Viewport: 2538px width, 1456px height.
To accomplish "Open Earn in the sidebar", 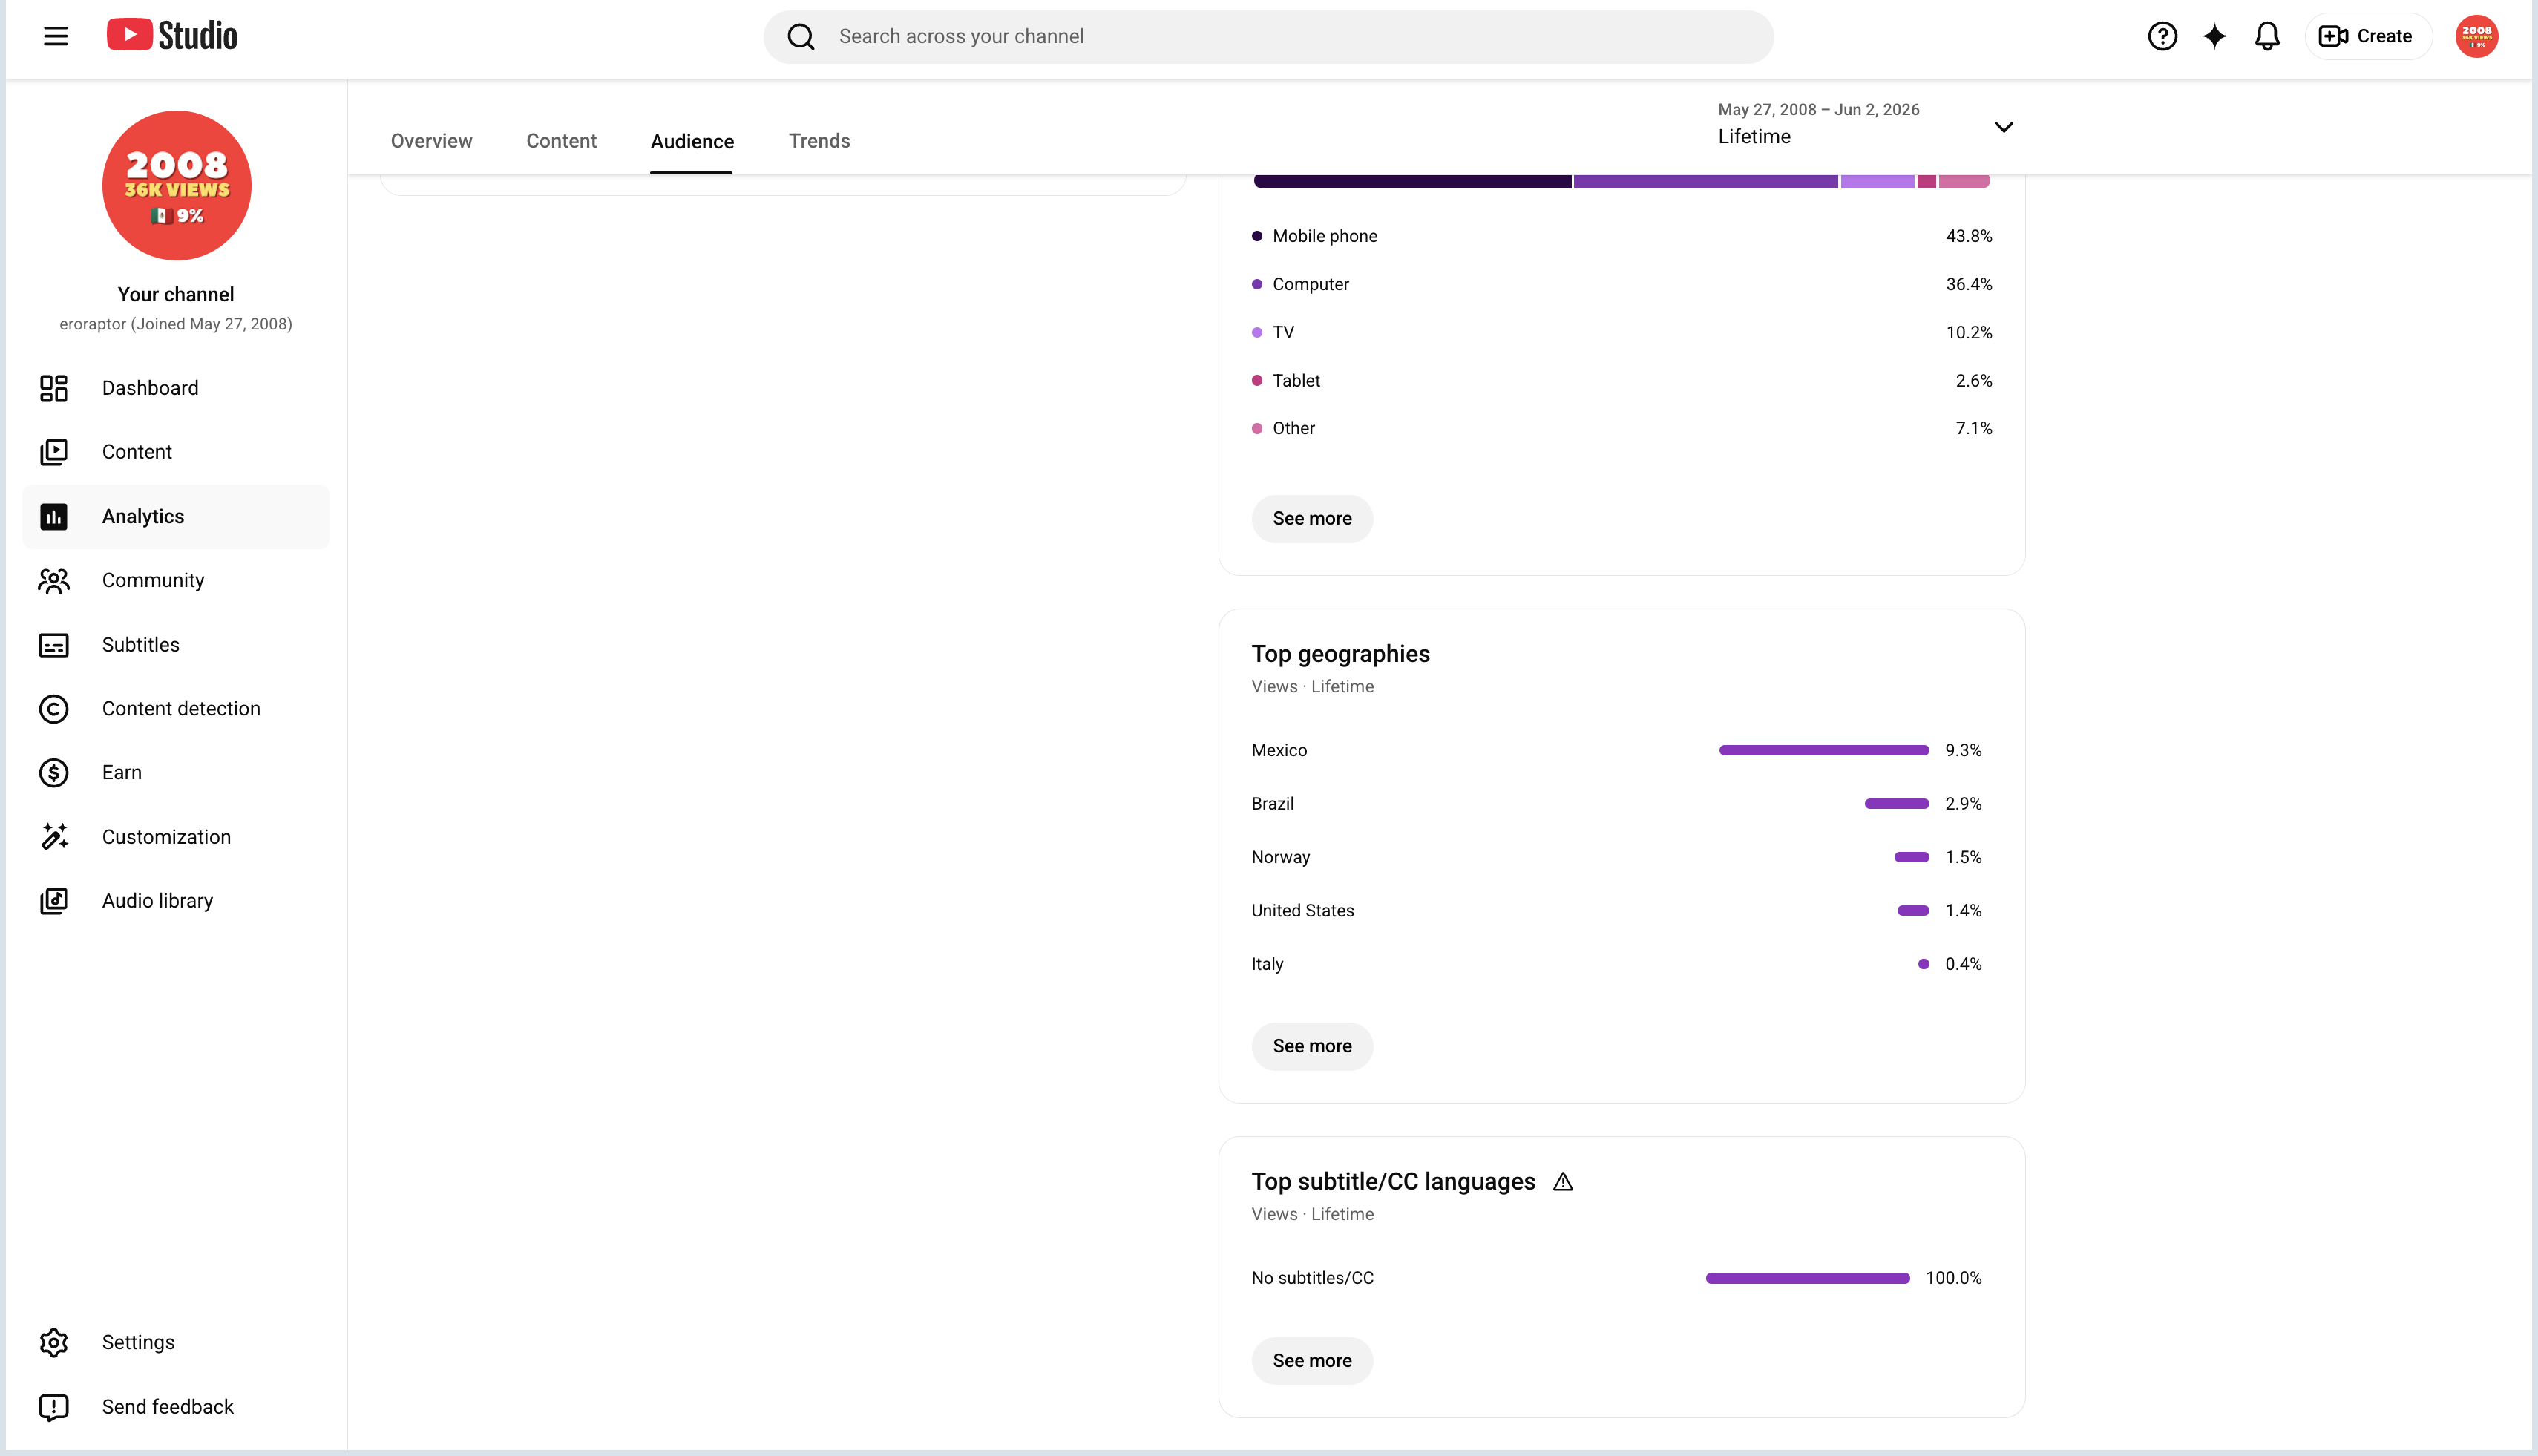I will 176,773.
